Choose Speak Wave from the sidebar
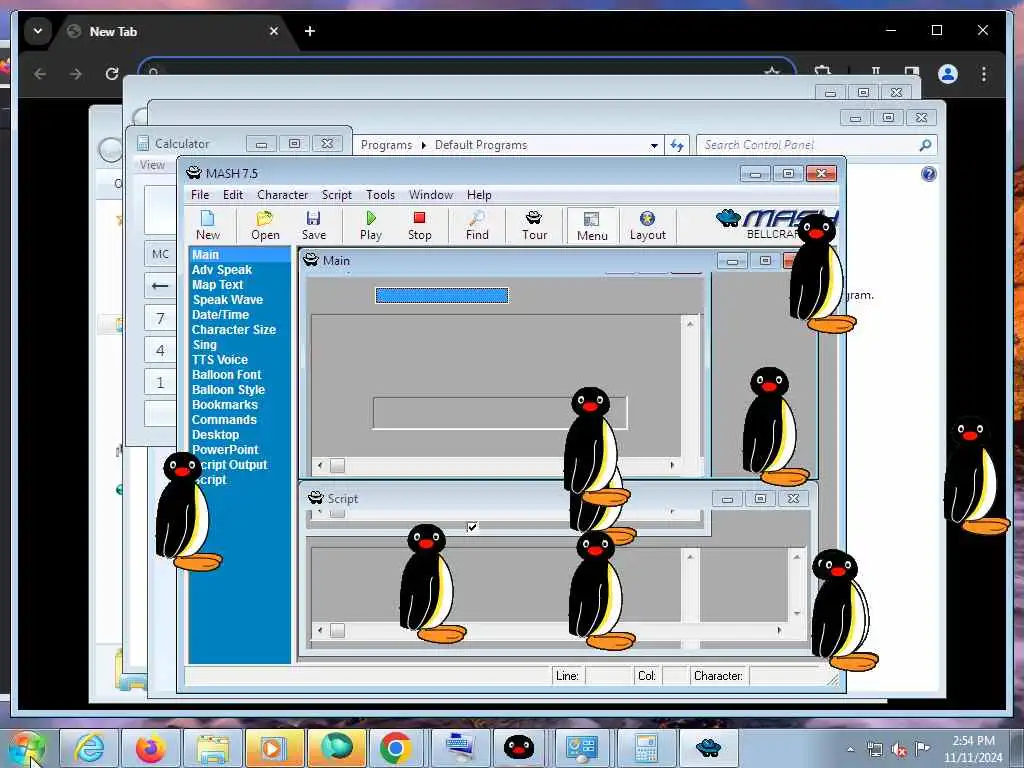Image resolution: width=1024 pixels, height=768 pixels. tap(227, 300)
